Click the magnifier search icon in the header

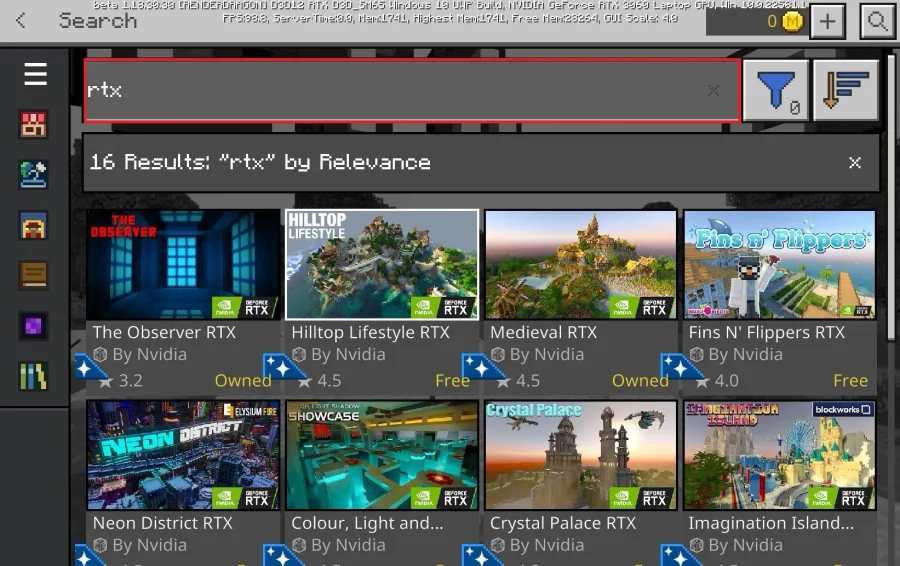coord(877,22)
